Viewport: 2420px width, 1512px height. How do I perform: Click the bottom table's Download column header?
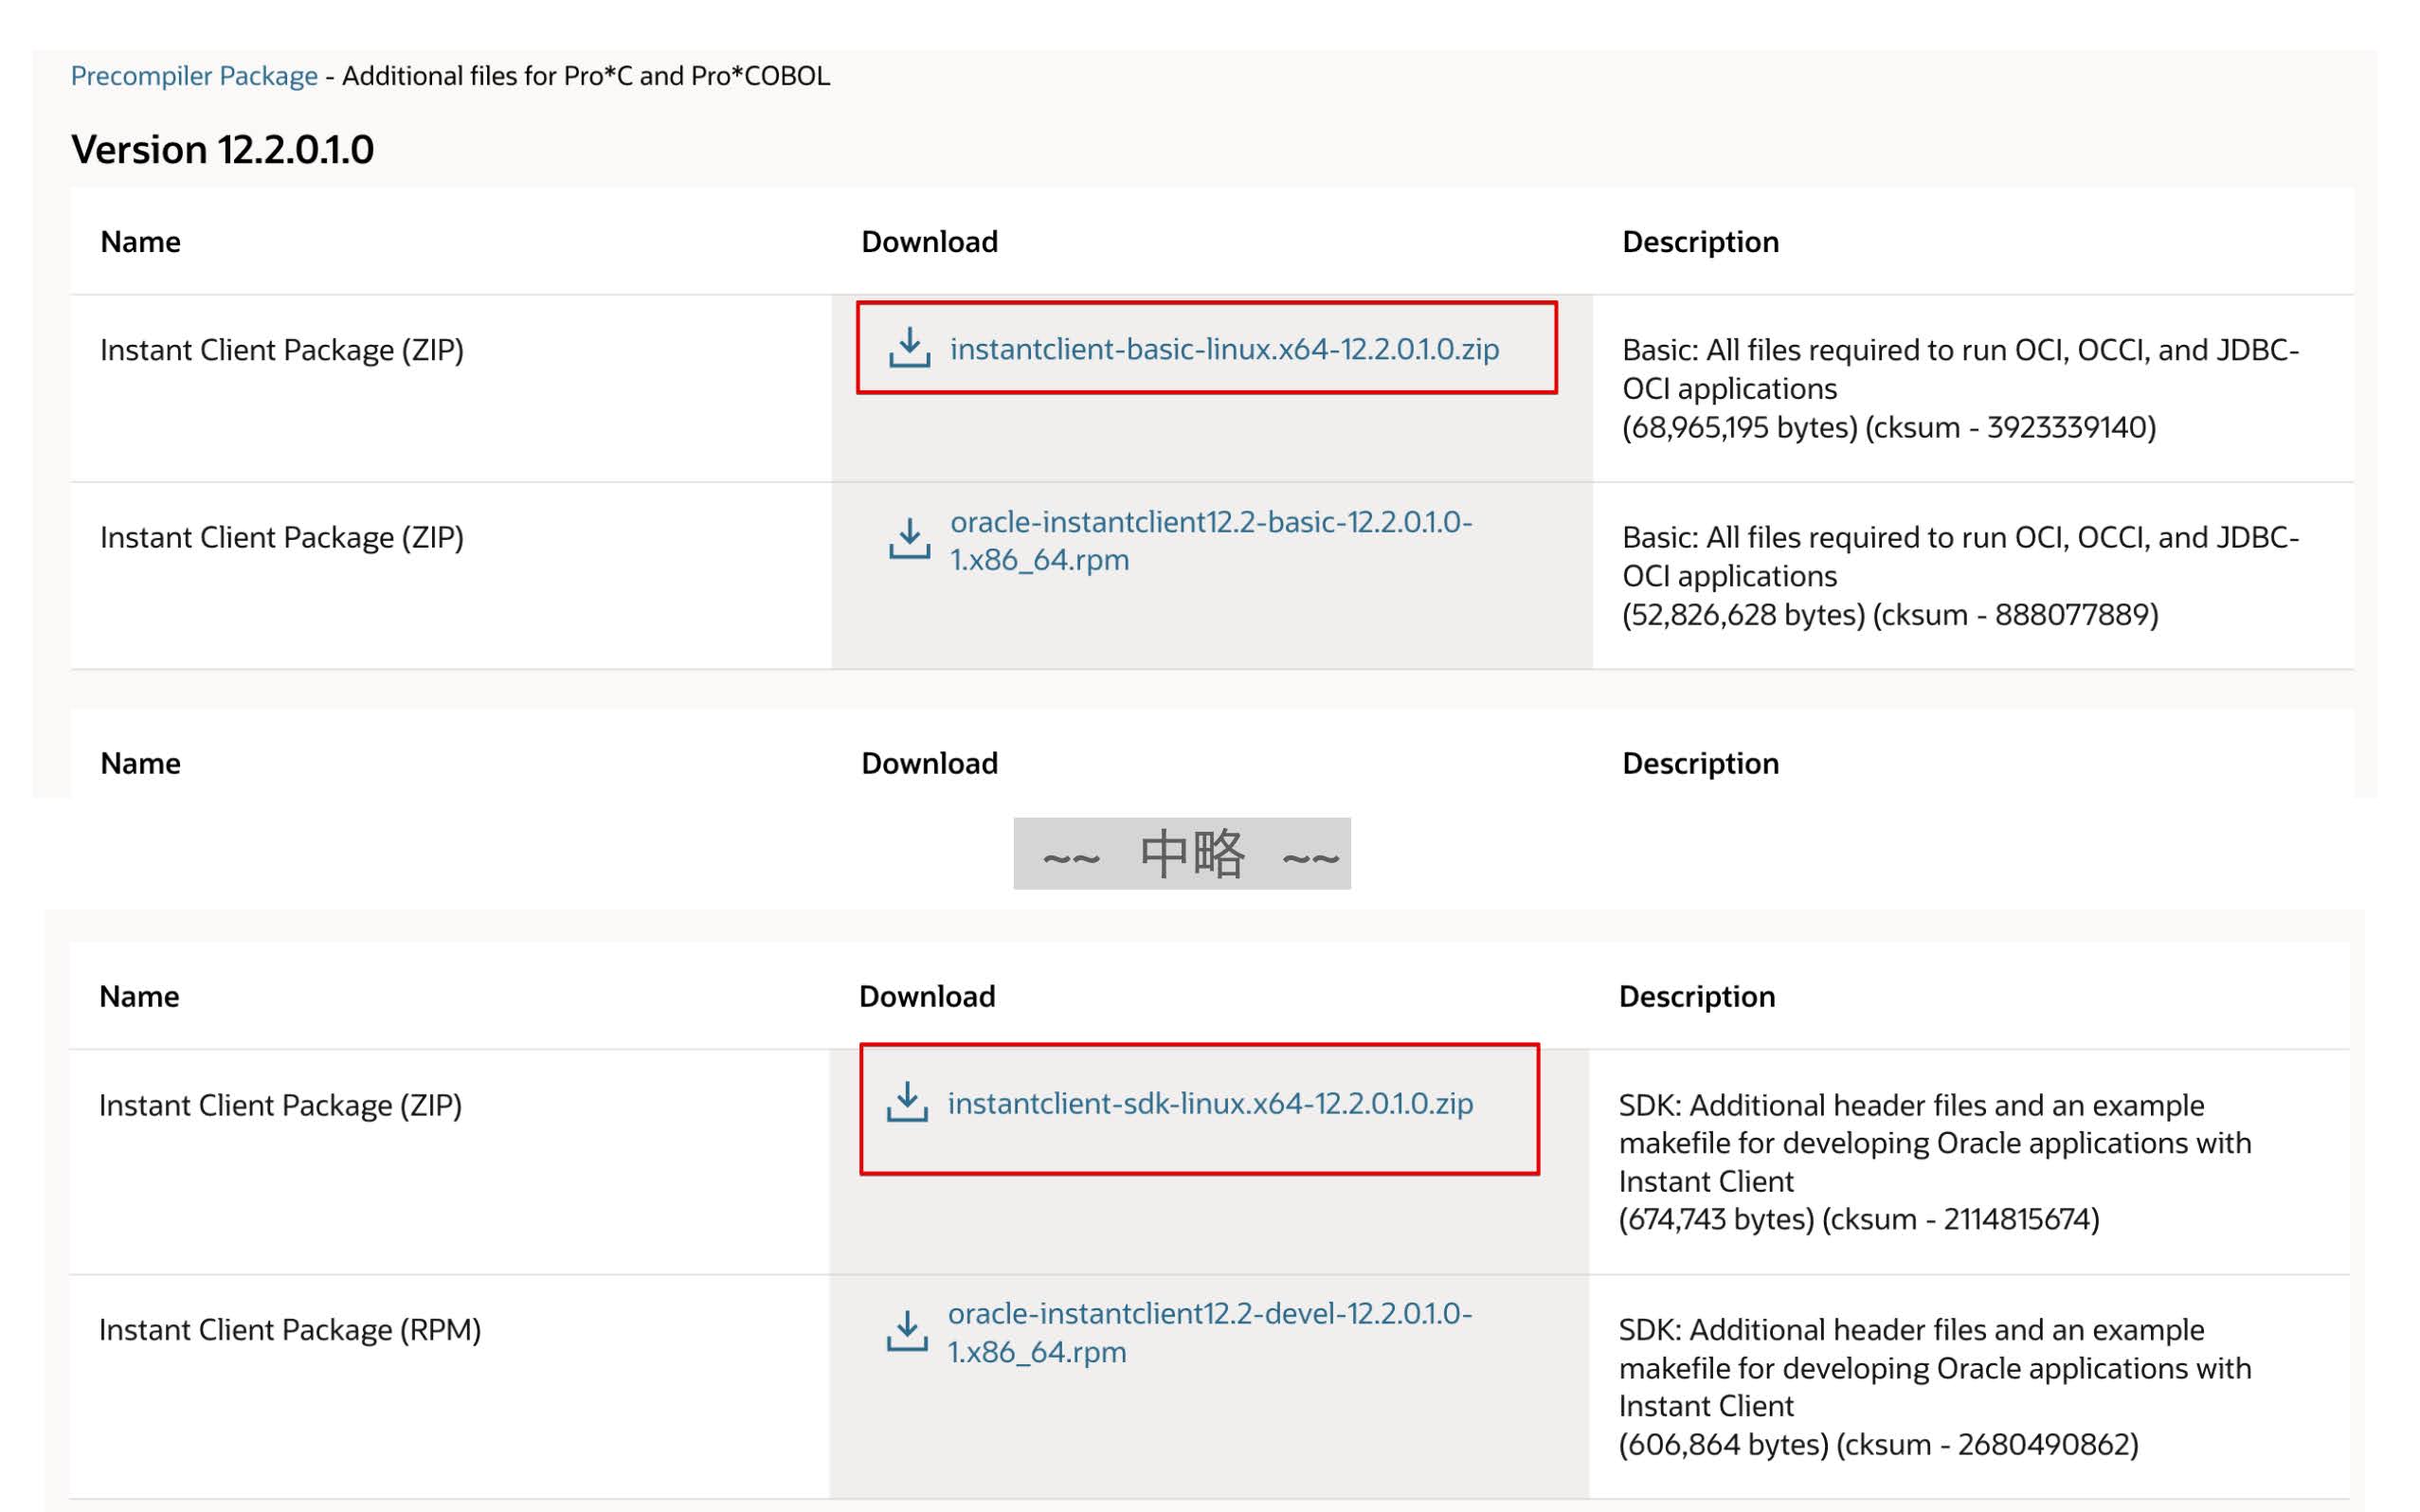[926, 996]
